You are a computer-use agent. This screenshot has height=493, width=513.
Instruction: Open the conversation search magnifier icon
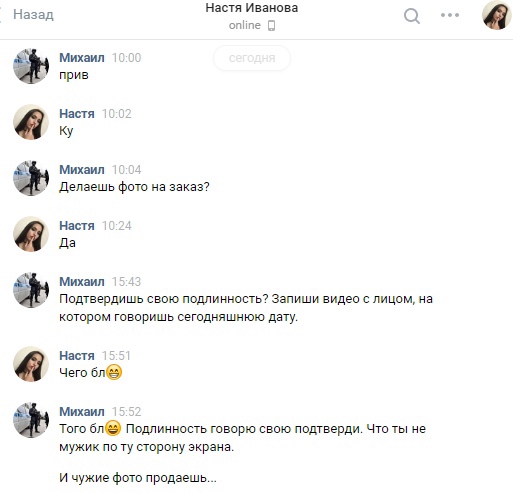click(x=412, y=16)
